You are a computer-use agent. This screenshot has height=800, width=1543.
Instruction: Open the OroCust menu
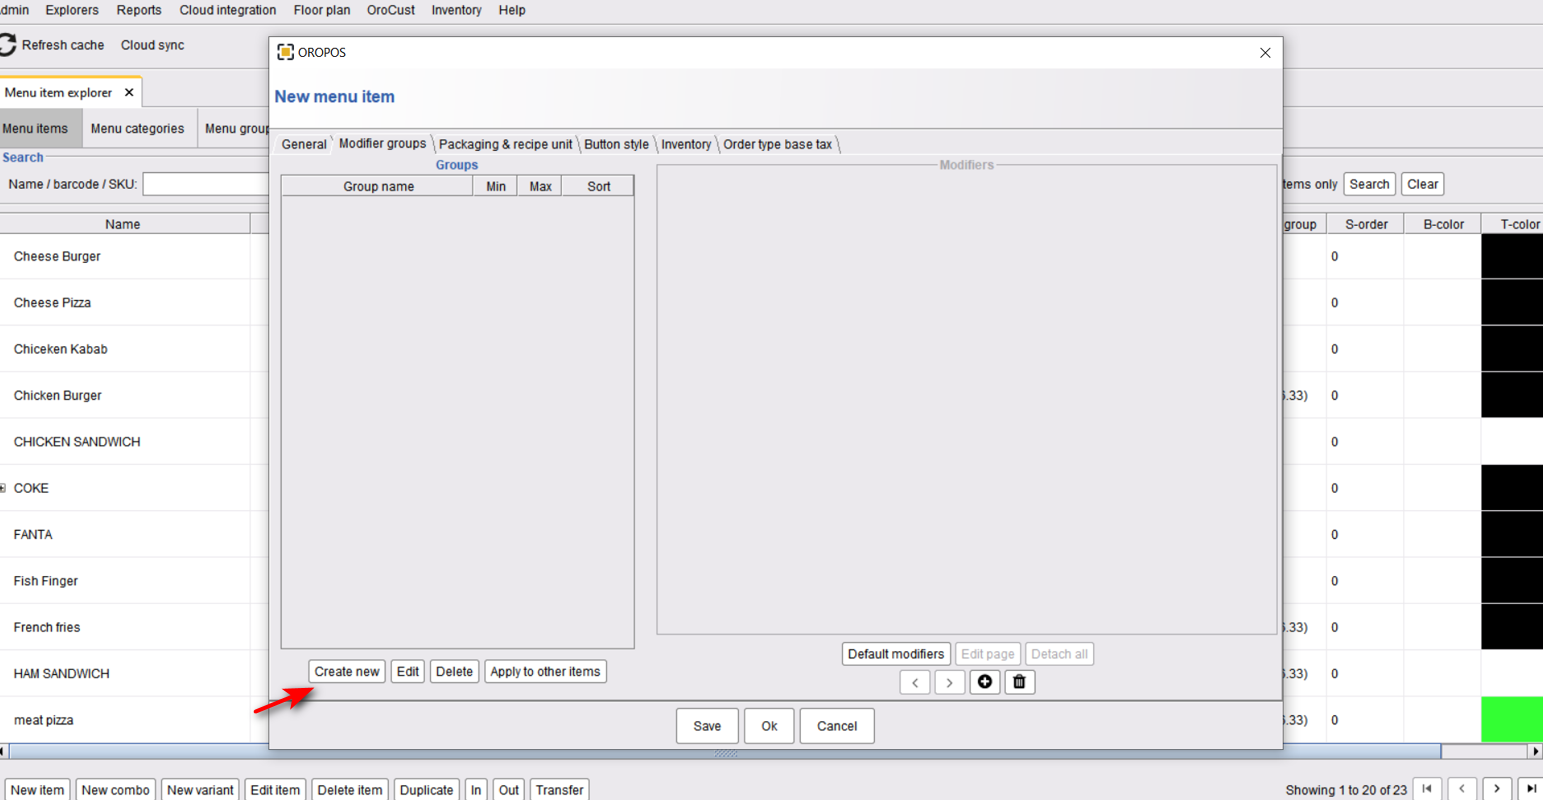[391, 10]
